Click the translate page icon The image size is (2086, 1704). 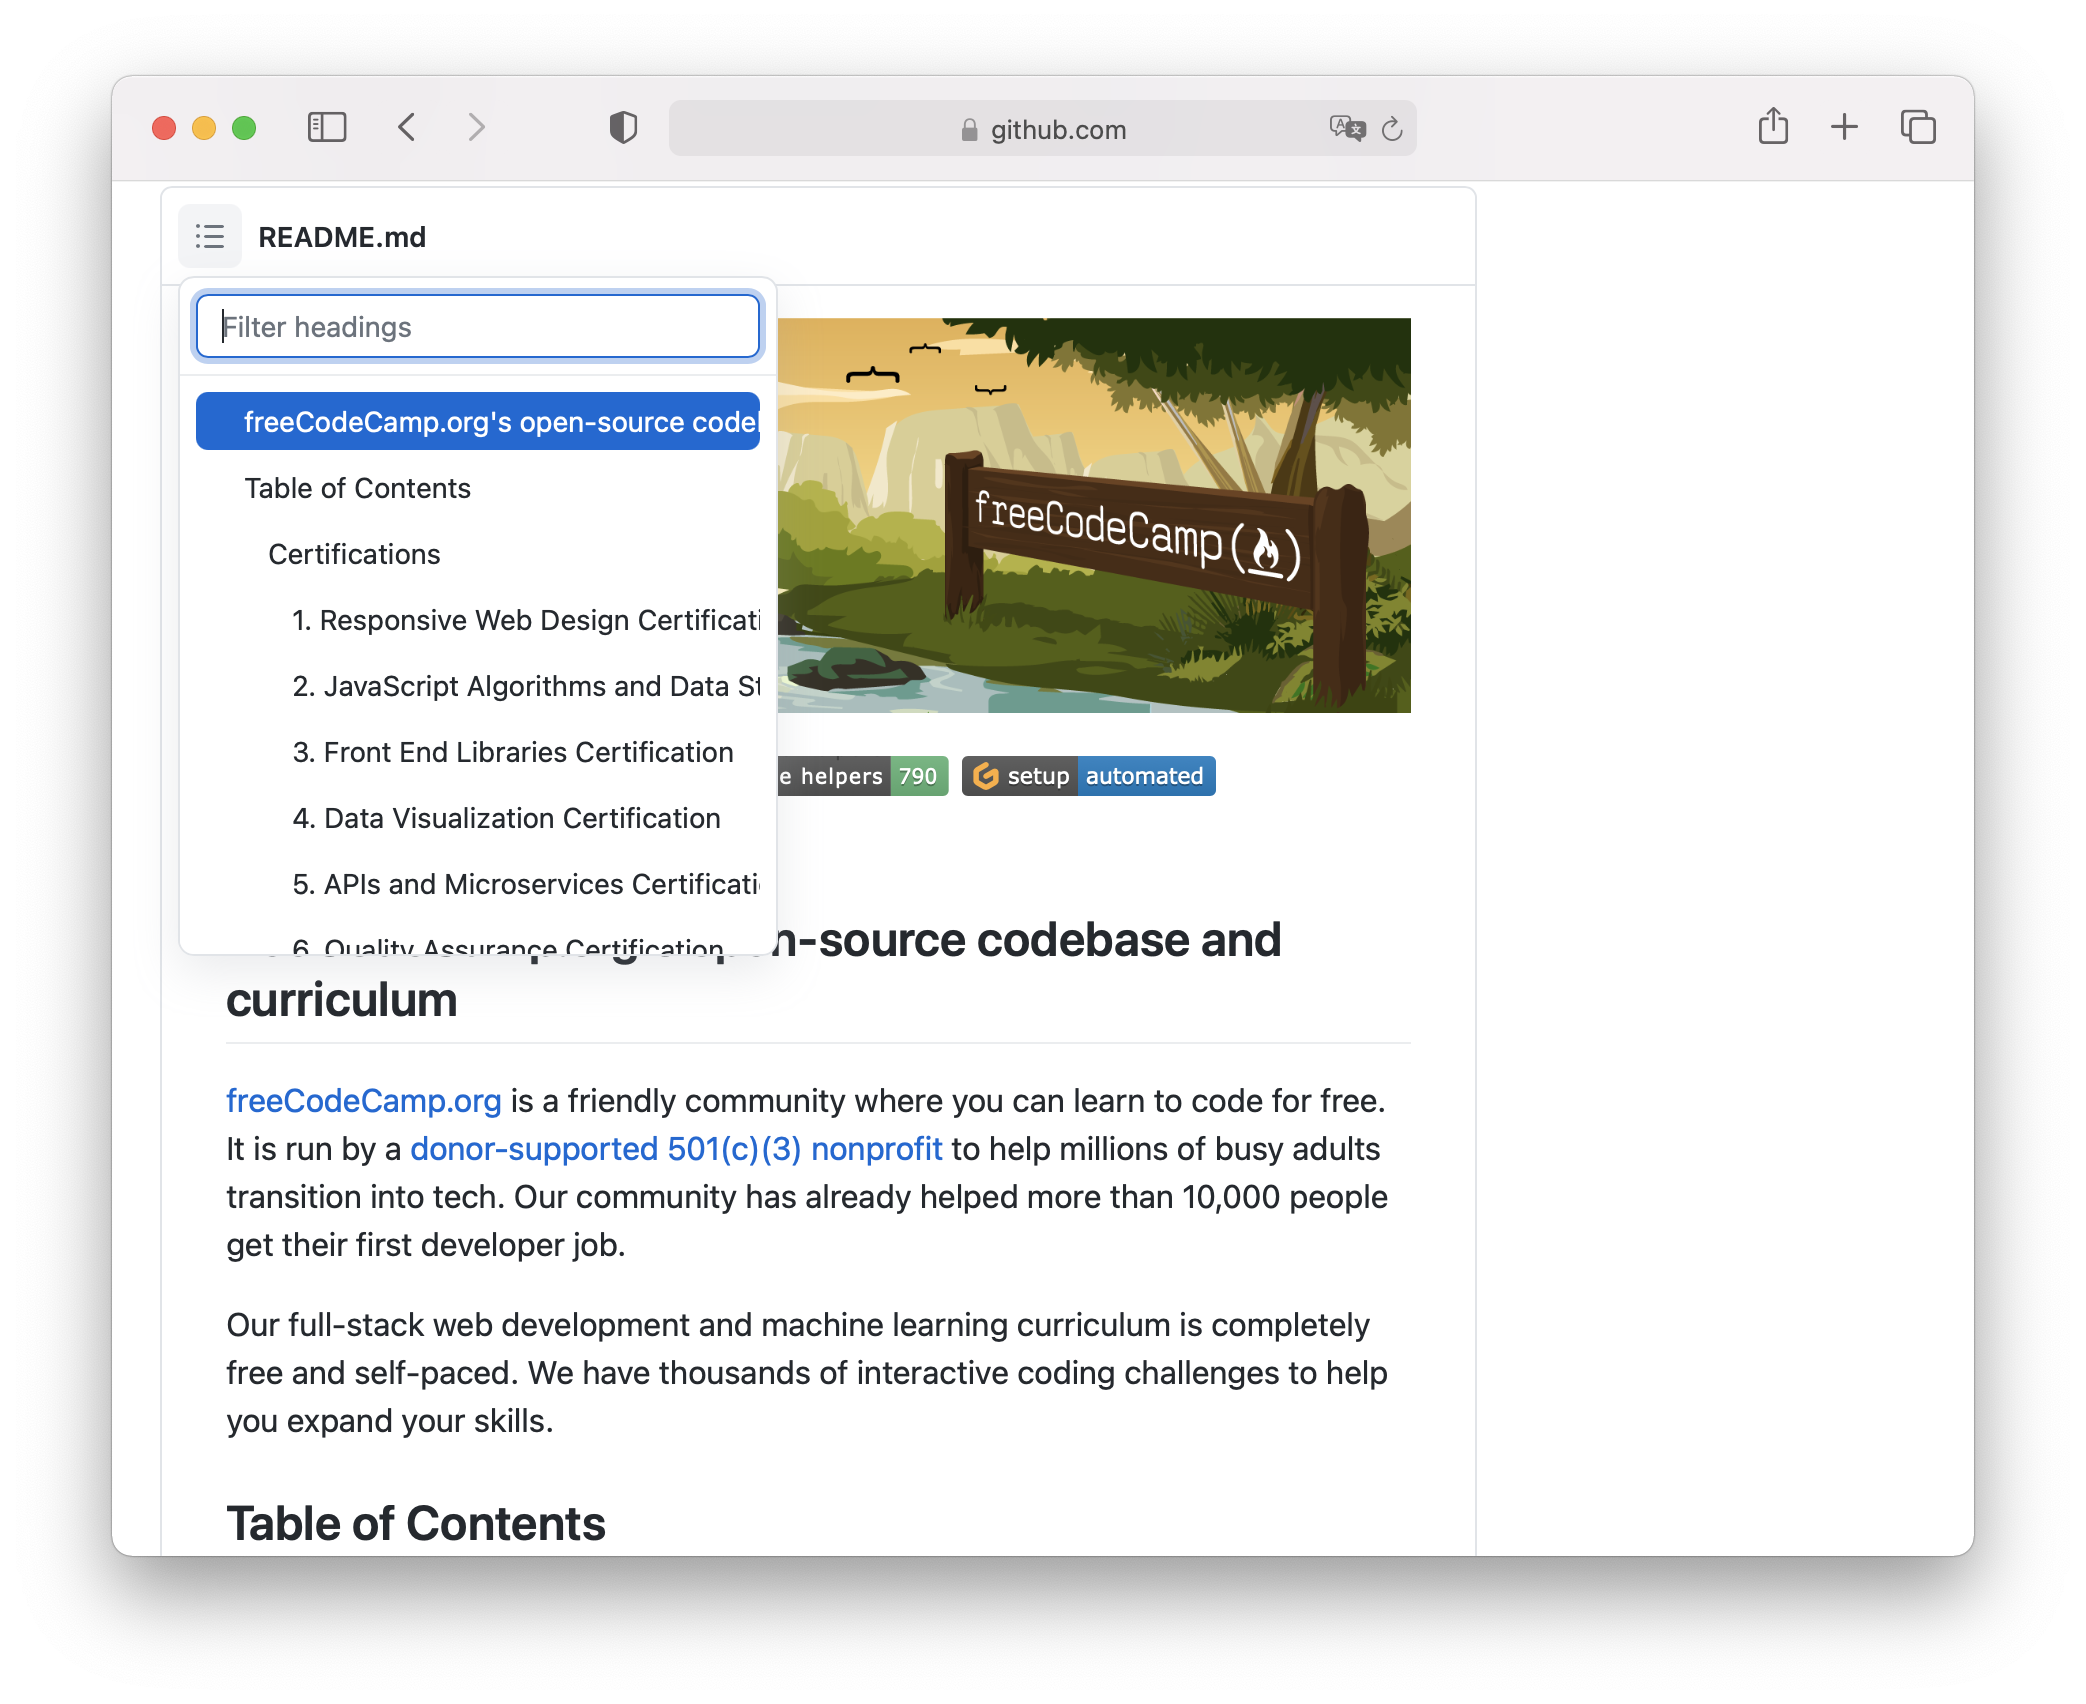[1347, 128]
